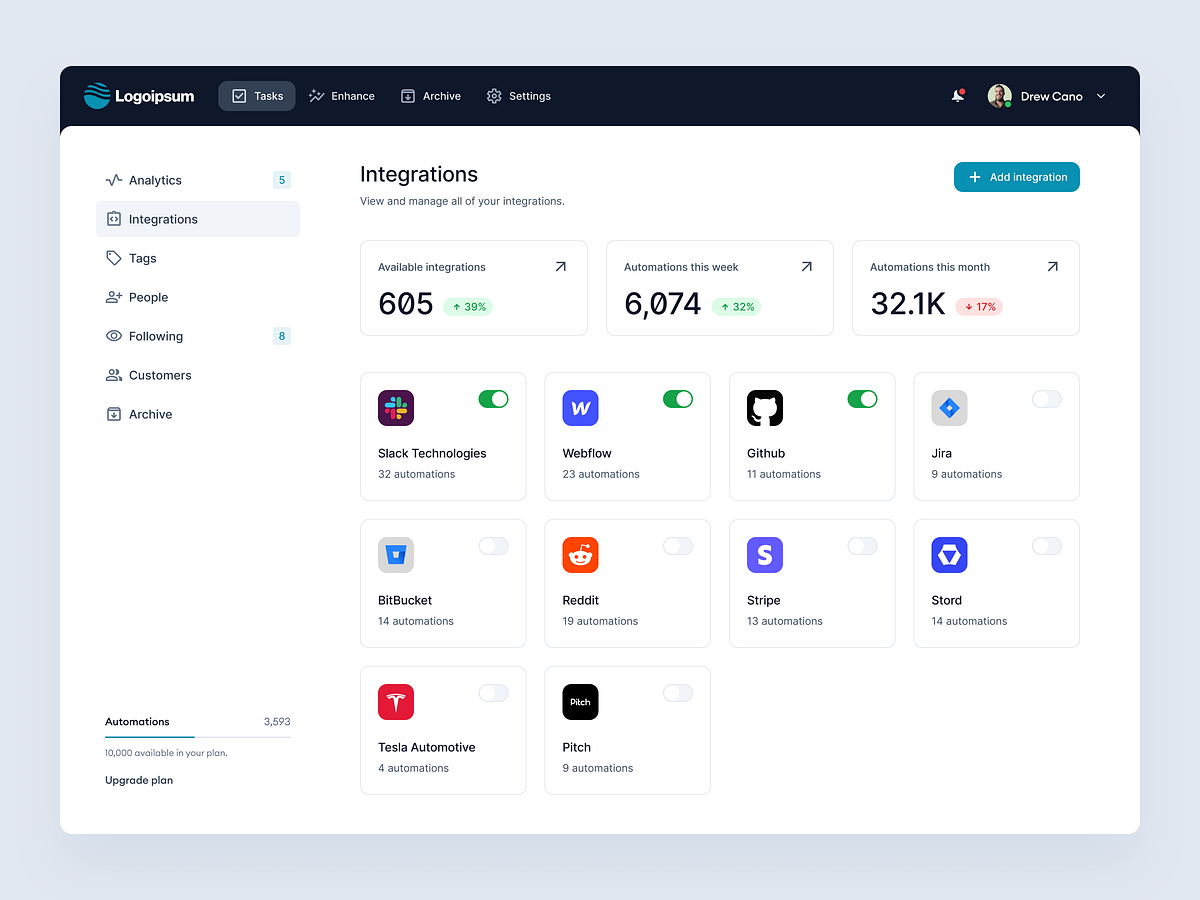Switch to the Settings top navigation tab
This screenshot has height=900, width=1200.
pos(519,96)
